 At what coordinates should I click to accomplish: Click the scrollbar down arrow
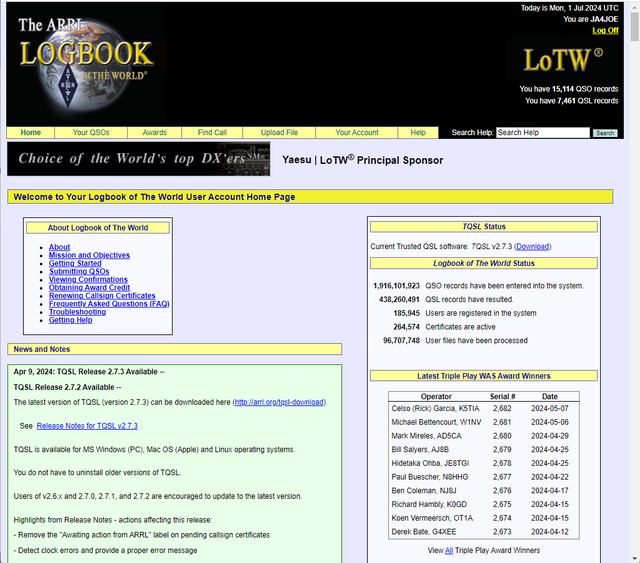pos(635,559)
